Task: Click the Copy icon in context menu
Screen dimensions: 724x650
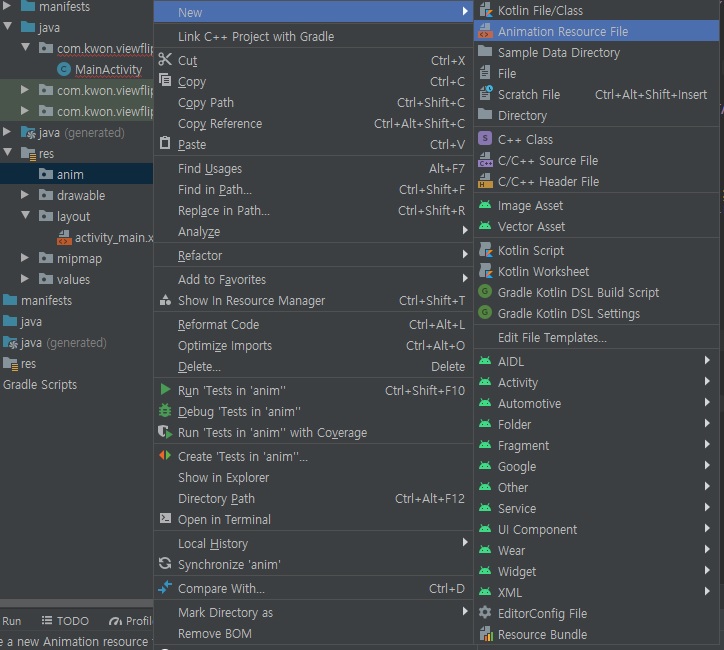Action: pos(165,80)
